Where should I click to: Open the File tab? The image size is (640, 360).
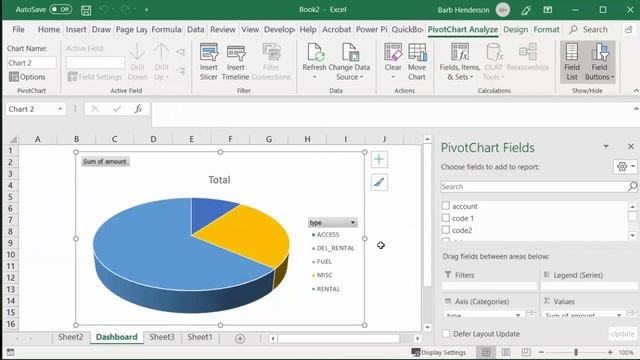tap(18, 29)
